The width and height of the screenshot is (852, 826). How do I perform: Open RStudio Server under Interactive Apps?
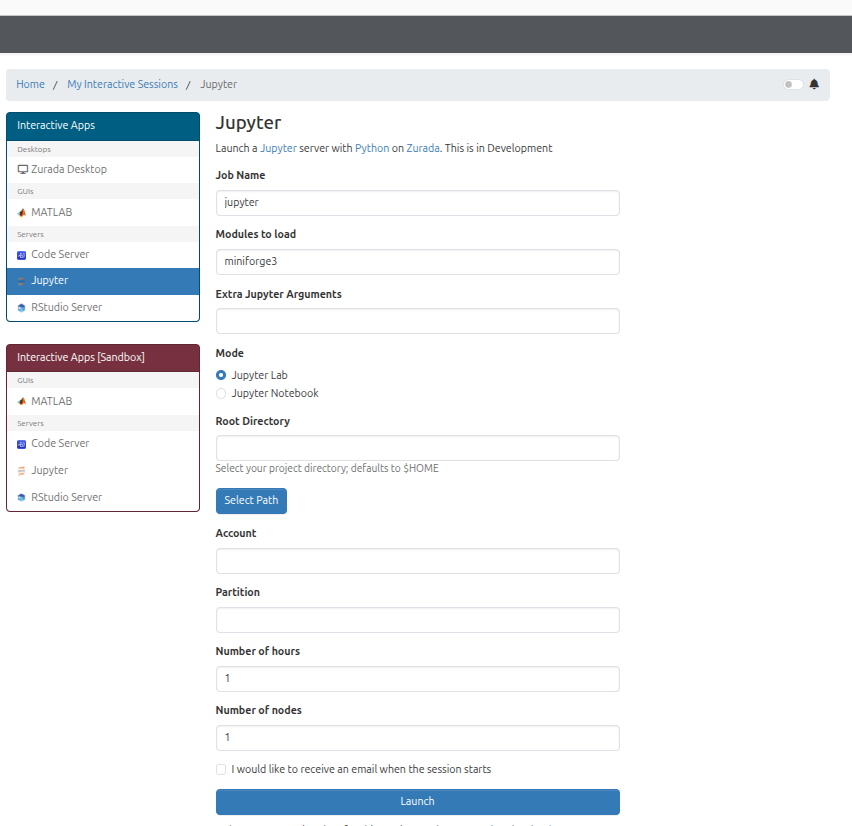coord(103,308)
